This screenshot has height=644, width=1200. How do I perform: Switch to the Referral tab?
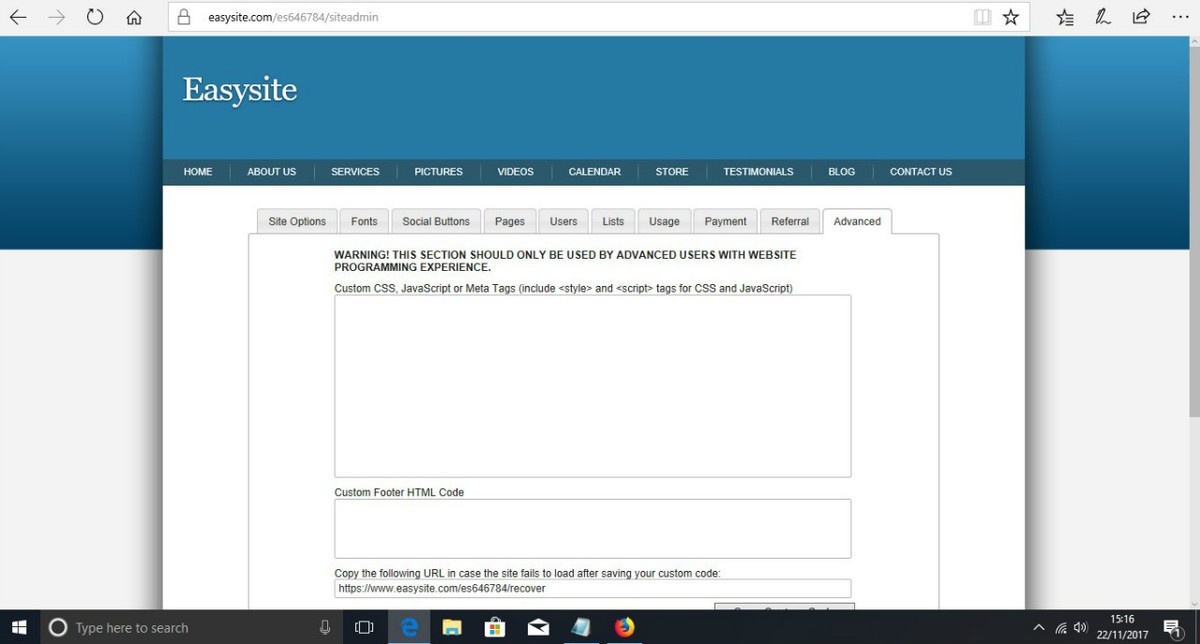click(x=790, y=221)
